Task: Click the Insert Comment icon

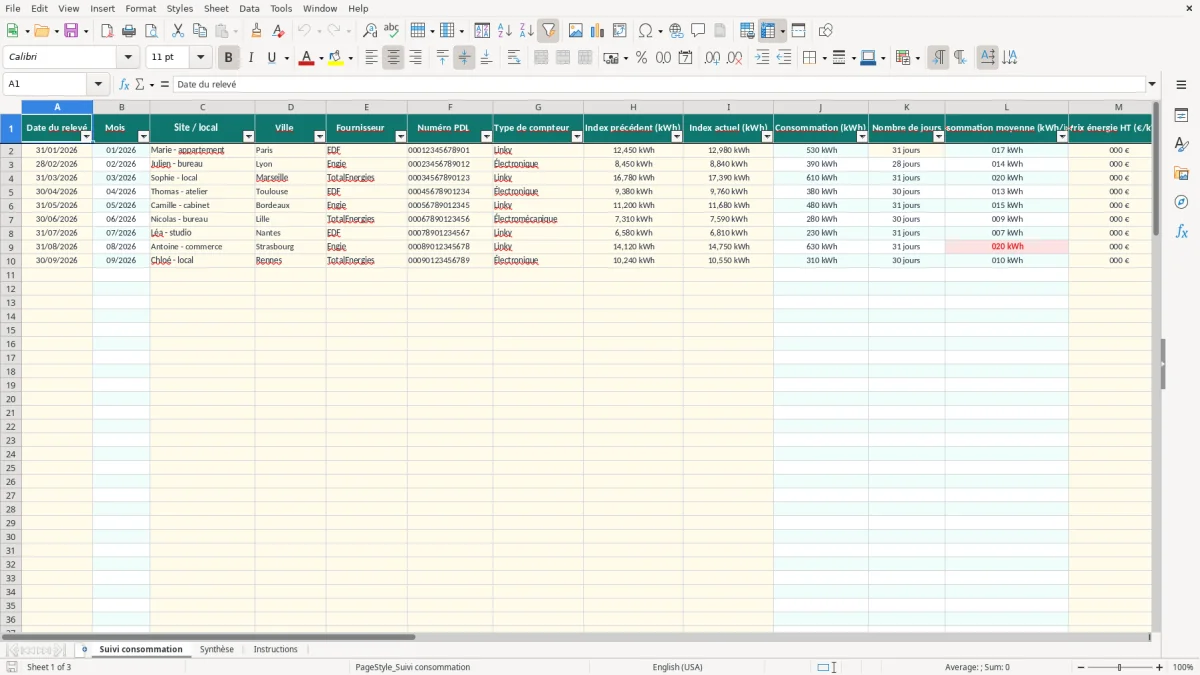Action: click(x=698, y=31)
